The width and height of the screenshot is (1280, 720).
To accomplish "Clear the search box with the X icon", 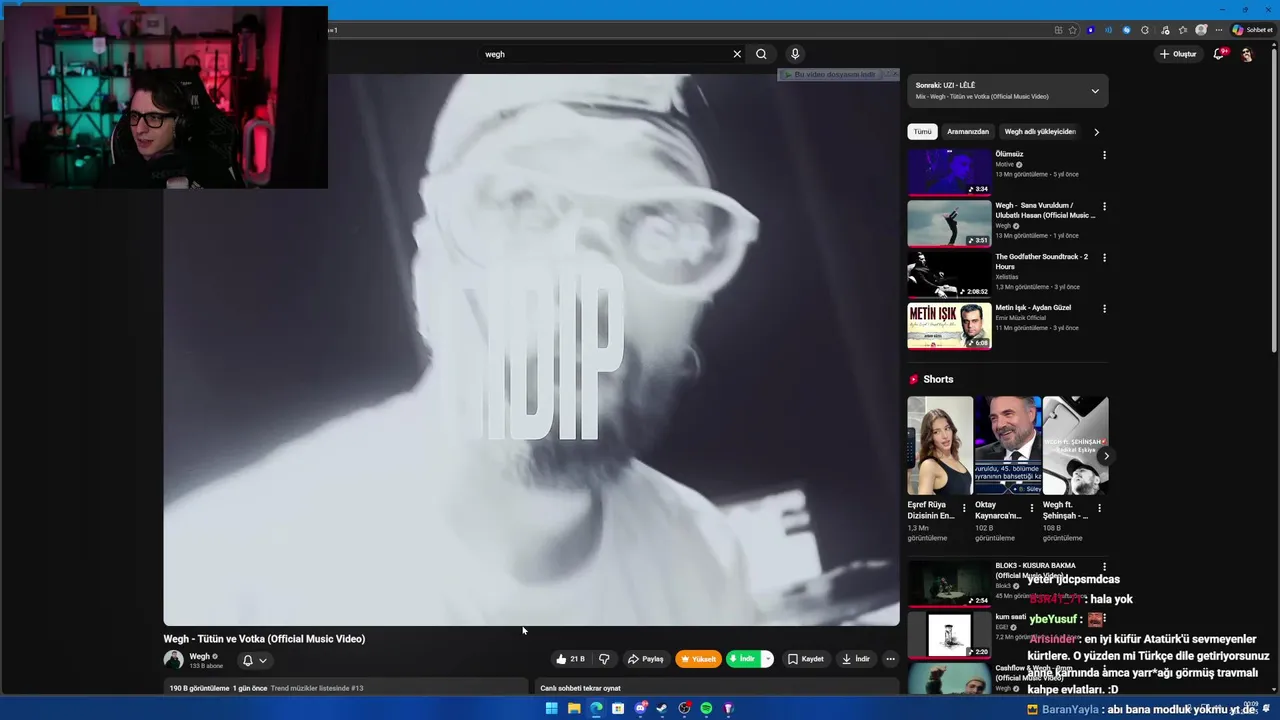I will click(x=737, y=54).
